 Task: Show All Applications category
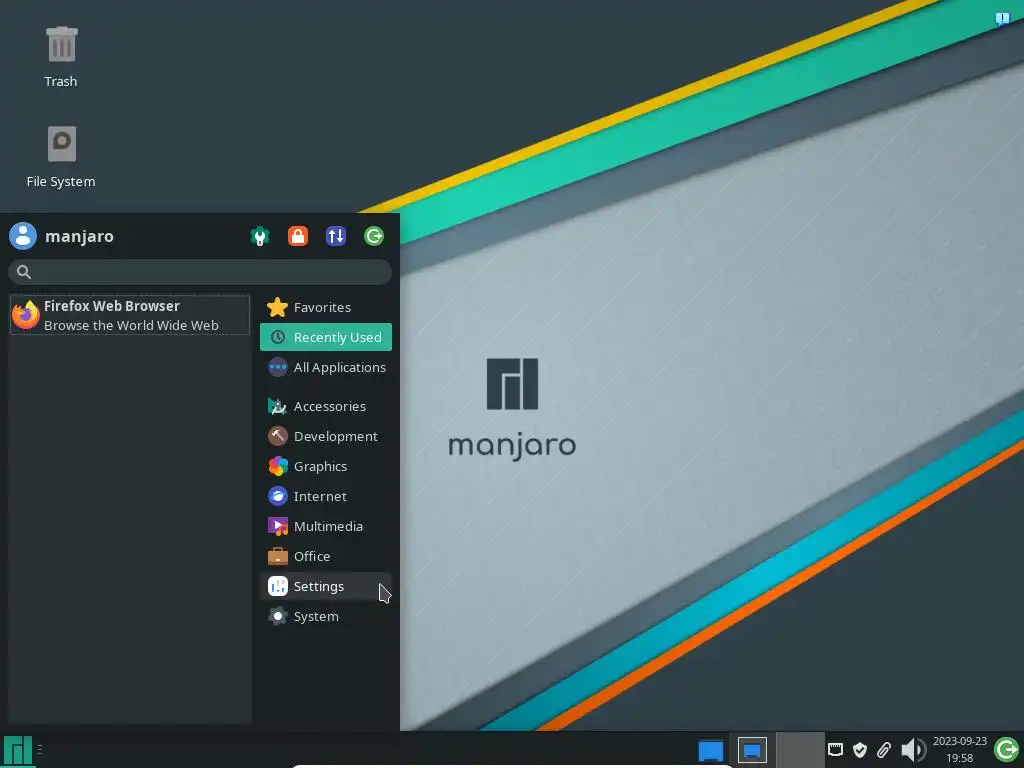click(x=326, y=367)
